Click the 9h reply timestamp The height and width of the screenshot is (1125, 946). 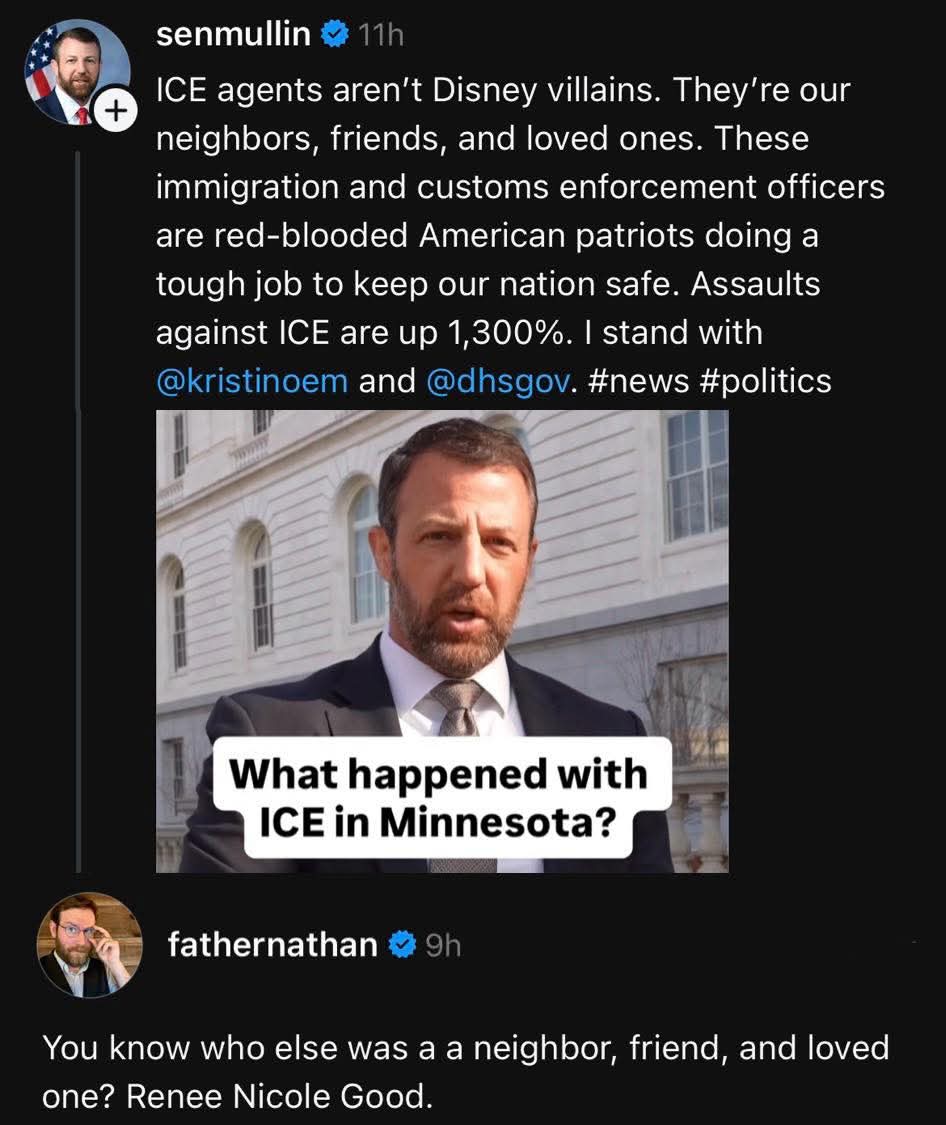click(443, 944)
